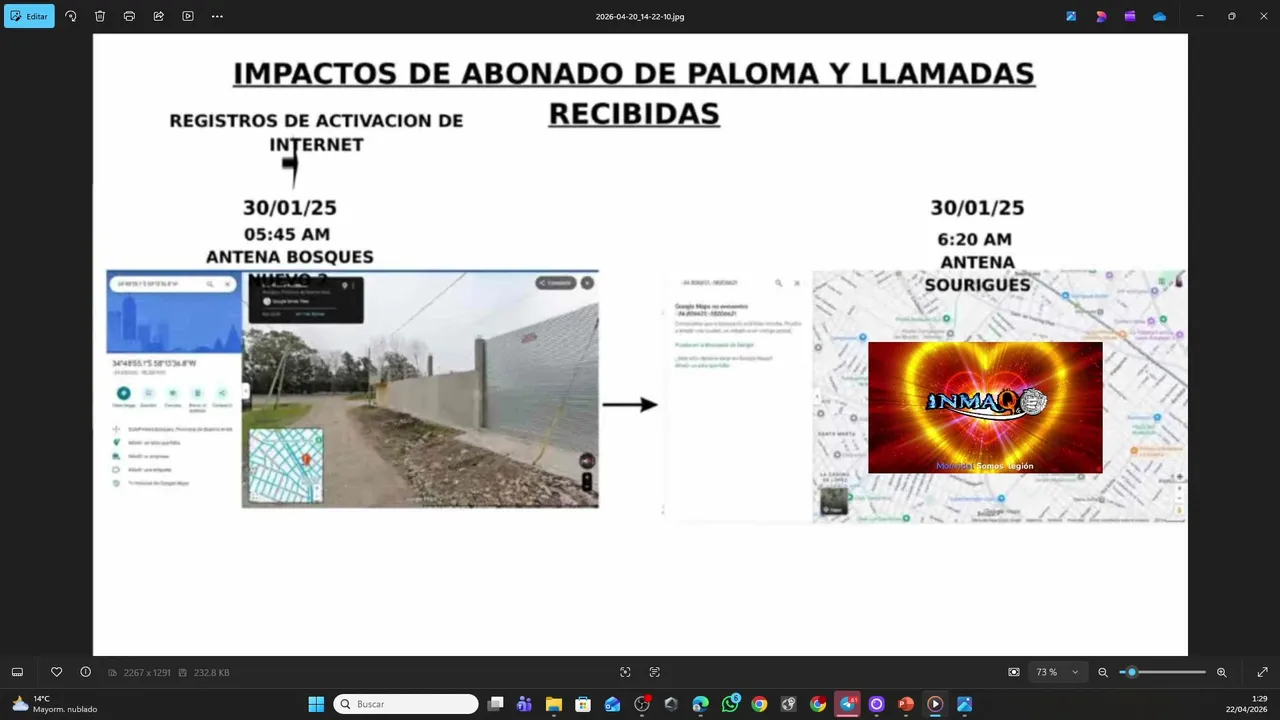Click the zoom in magnifier icon

(1221, 672)
